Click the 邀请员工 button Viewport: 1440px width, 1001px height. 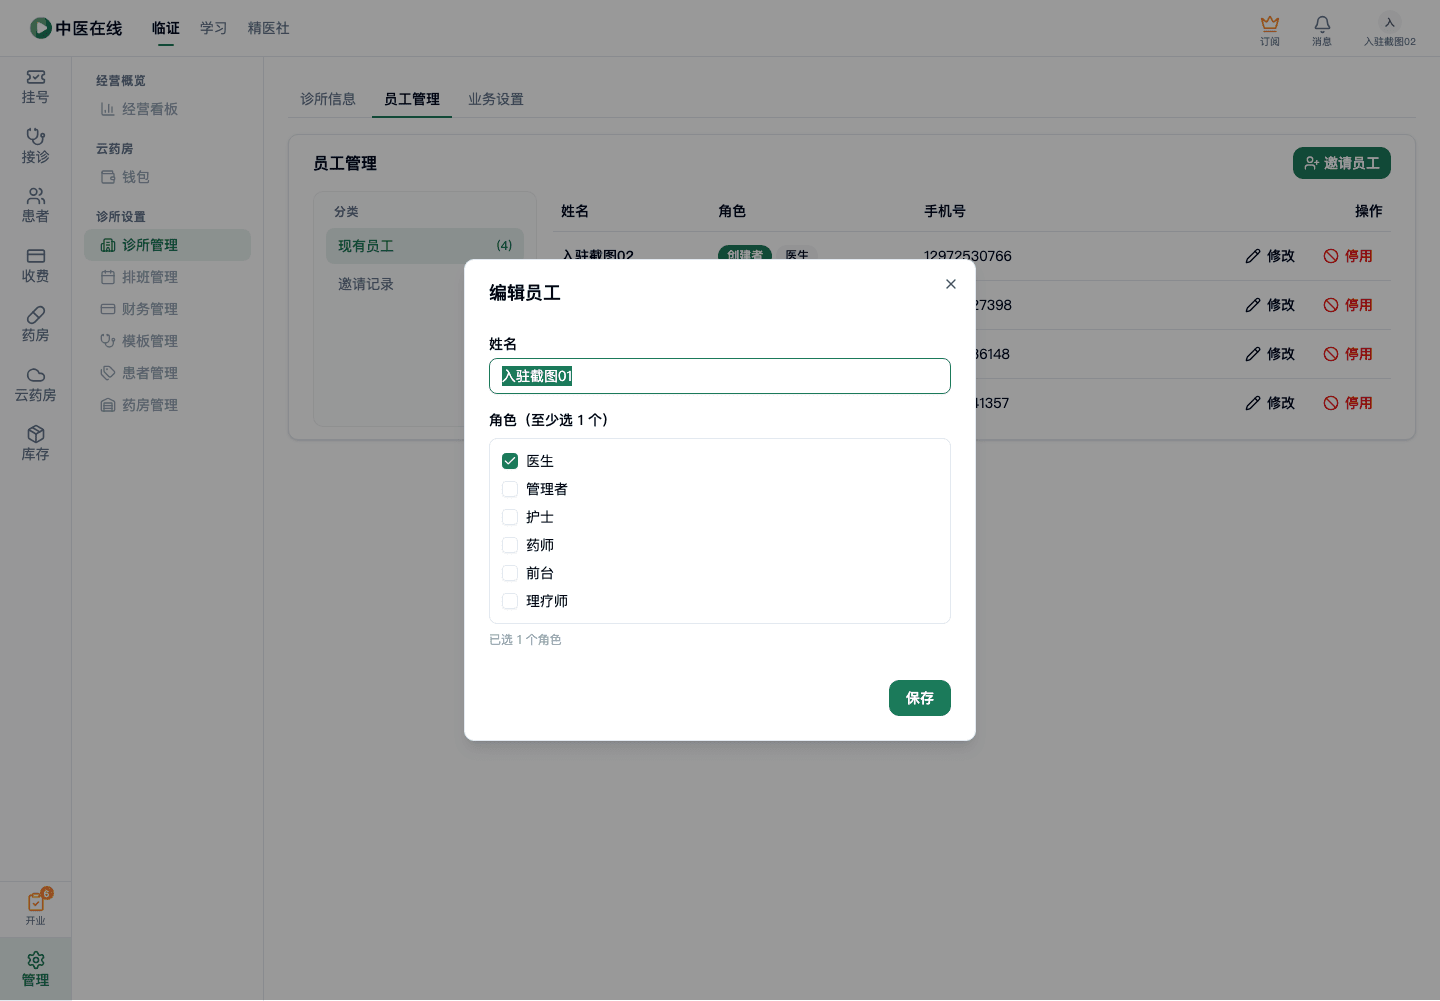click(x=1342, y=163)
